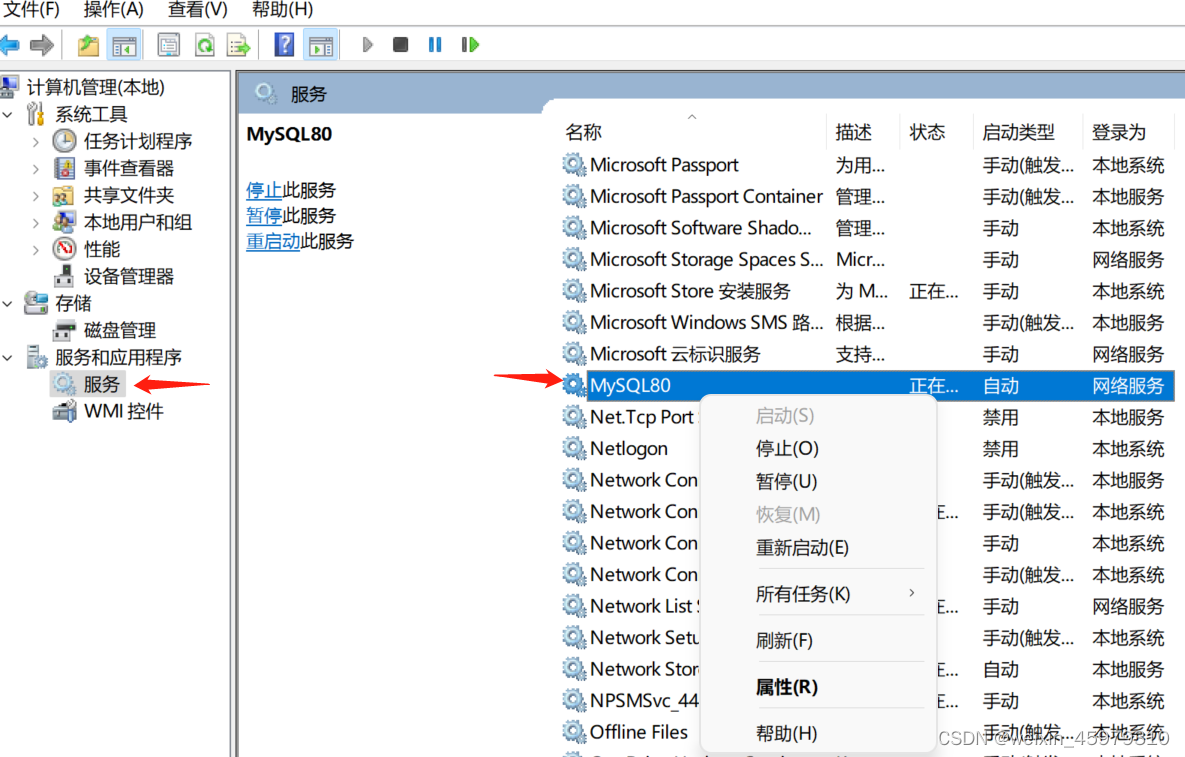Open the View (查看) menu
The height and width of the screenshot is (757, 1185).
[197, 10]
